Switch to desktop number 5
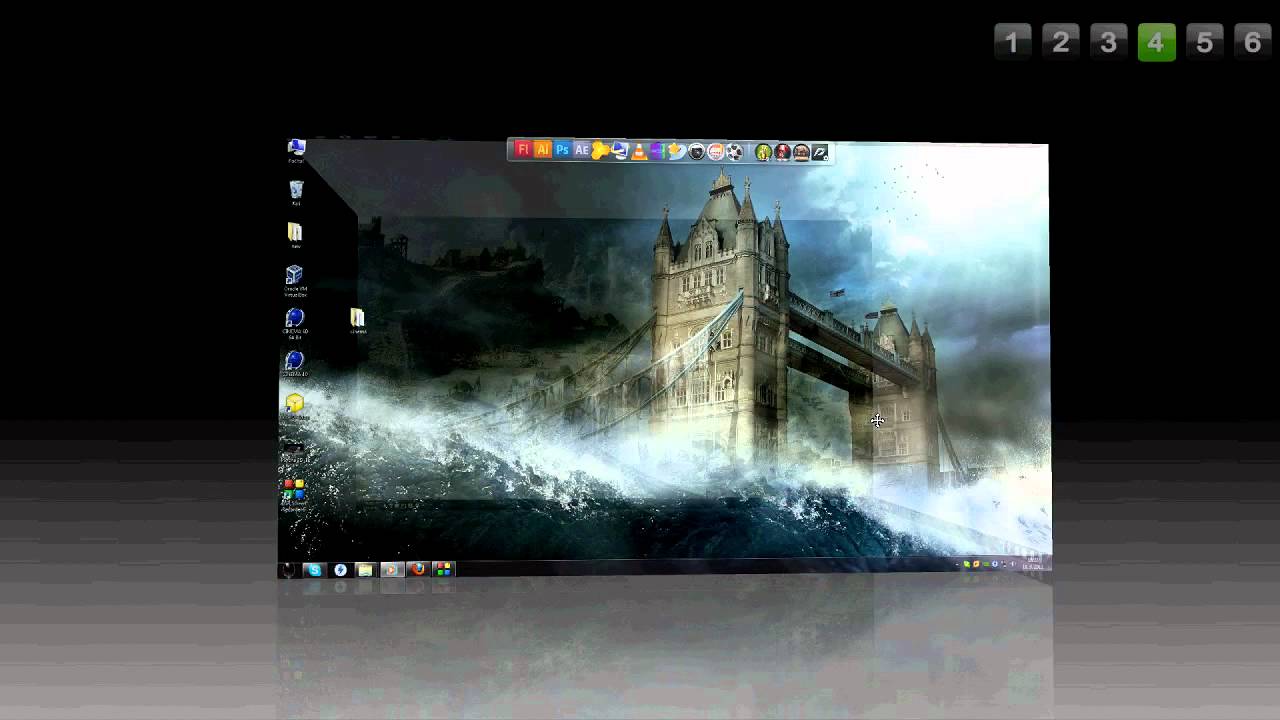 [x=1205, y=42]
